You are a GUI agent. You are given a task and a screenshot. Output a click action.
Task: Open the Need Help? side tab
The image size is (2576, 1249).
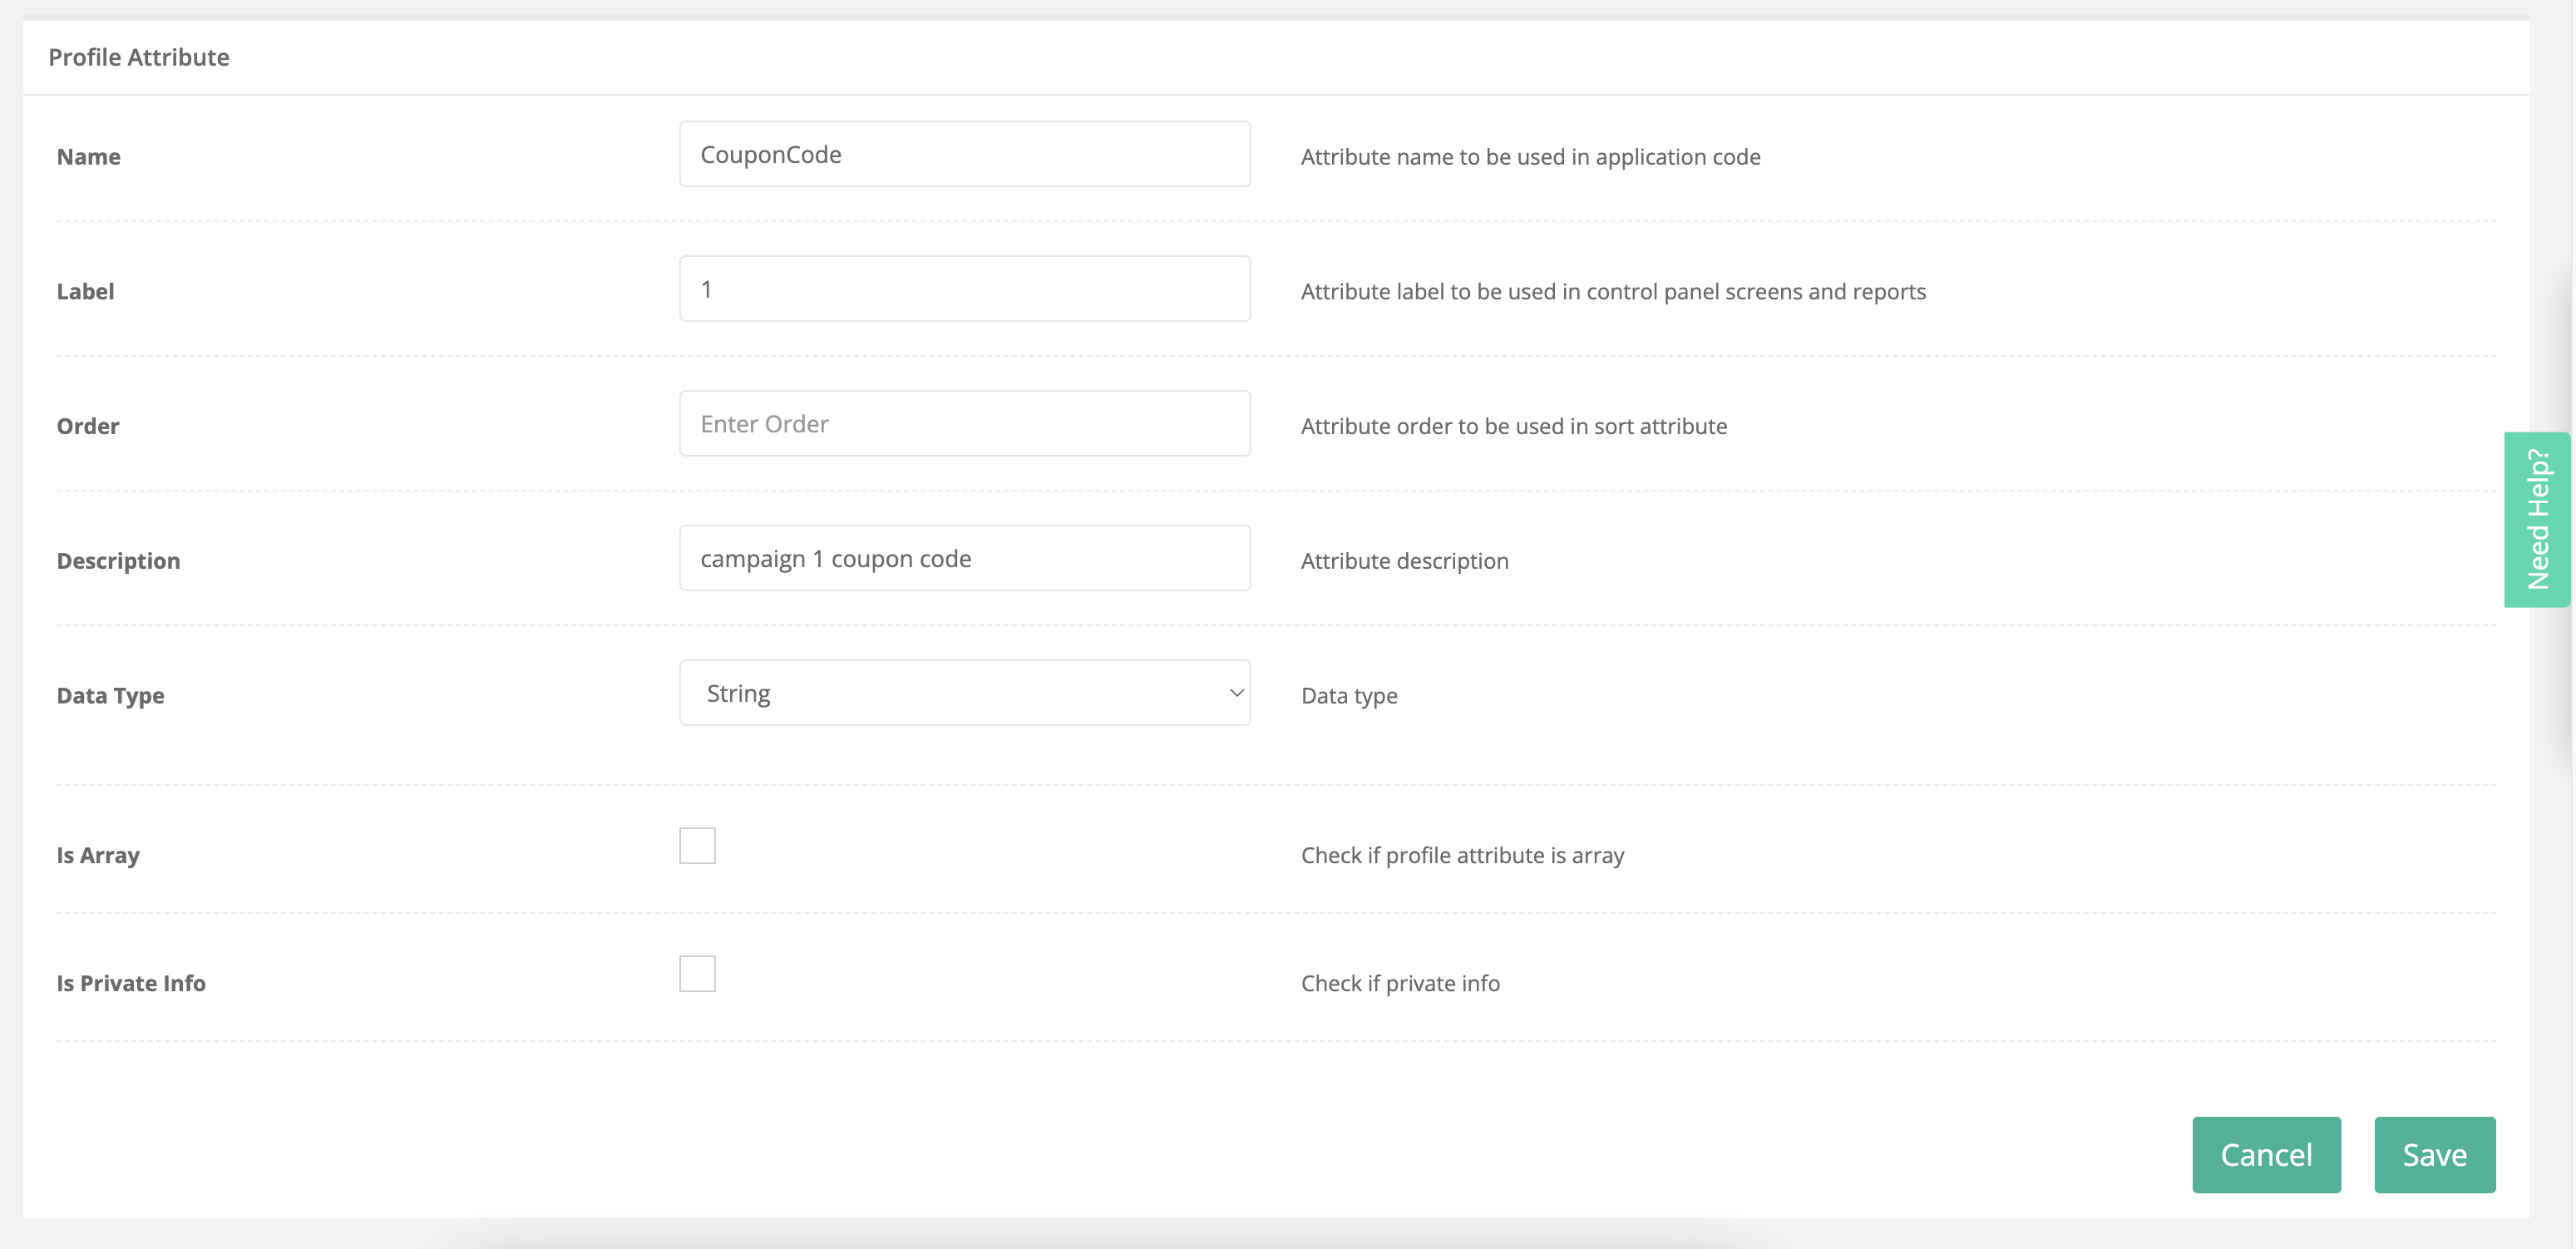2537,520
